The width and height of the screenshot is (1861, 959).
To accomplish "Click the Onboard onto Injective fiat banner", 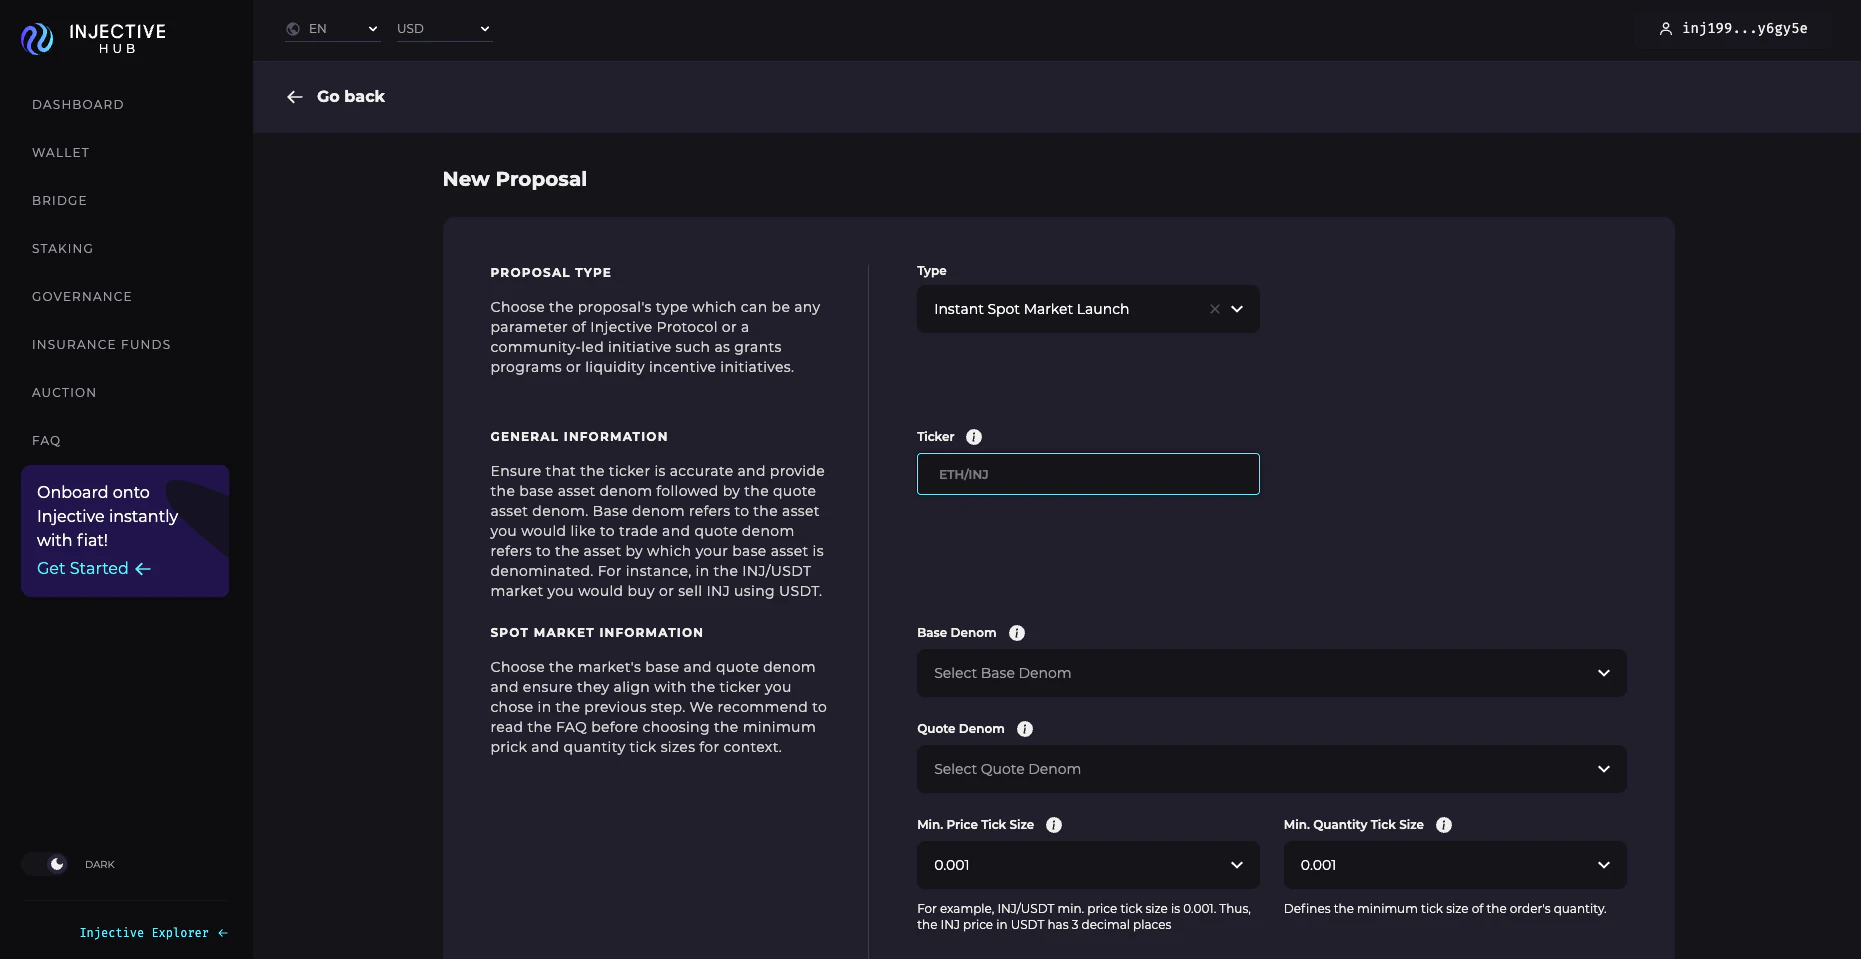I will [x=125, y=531].
